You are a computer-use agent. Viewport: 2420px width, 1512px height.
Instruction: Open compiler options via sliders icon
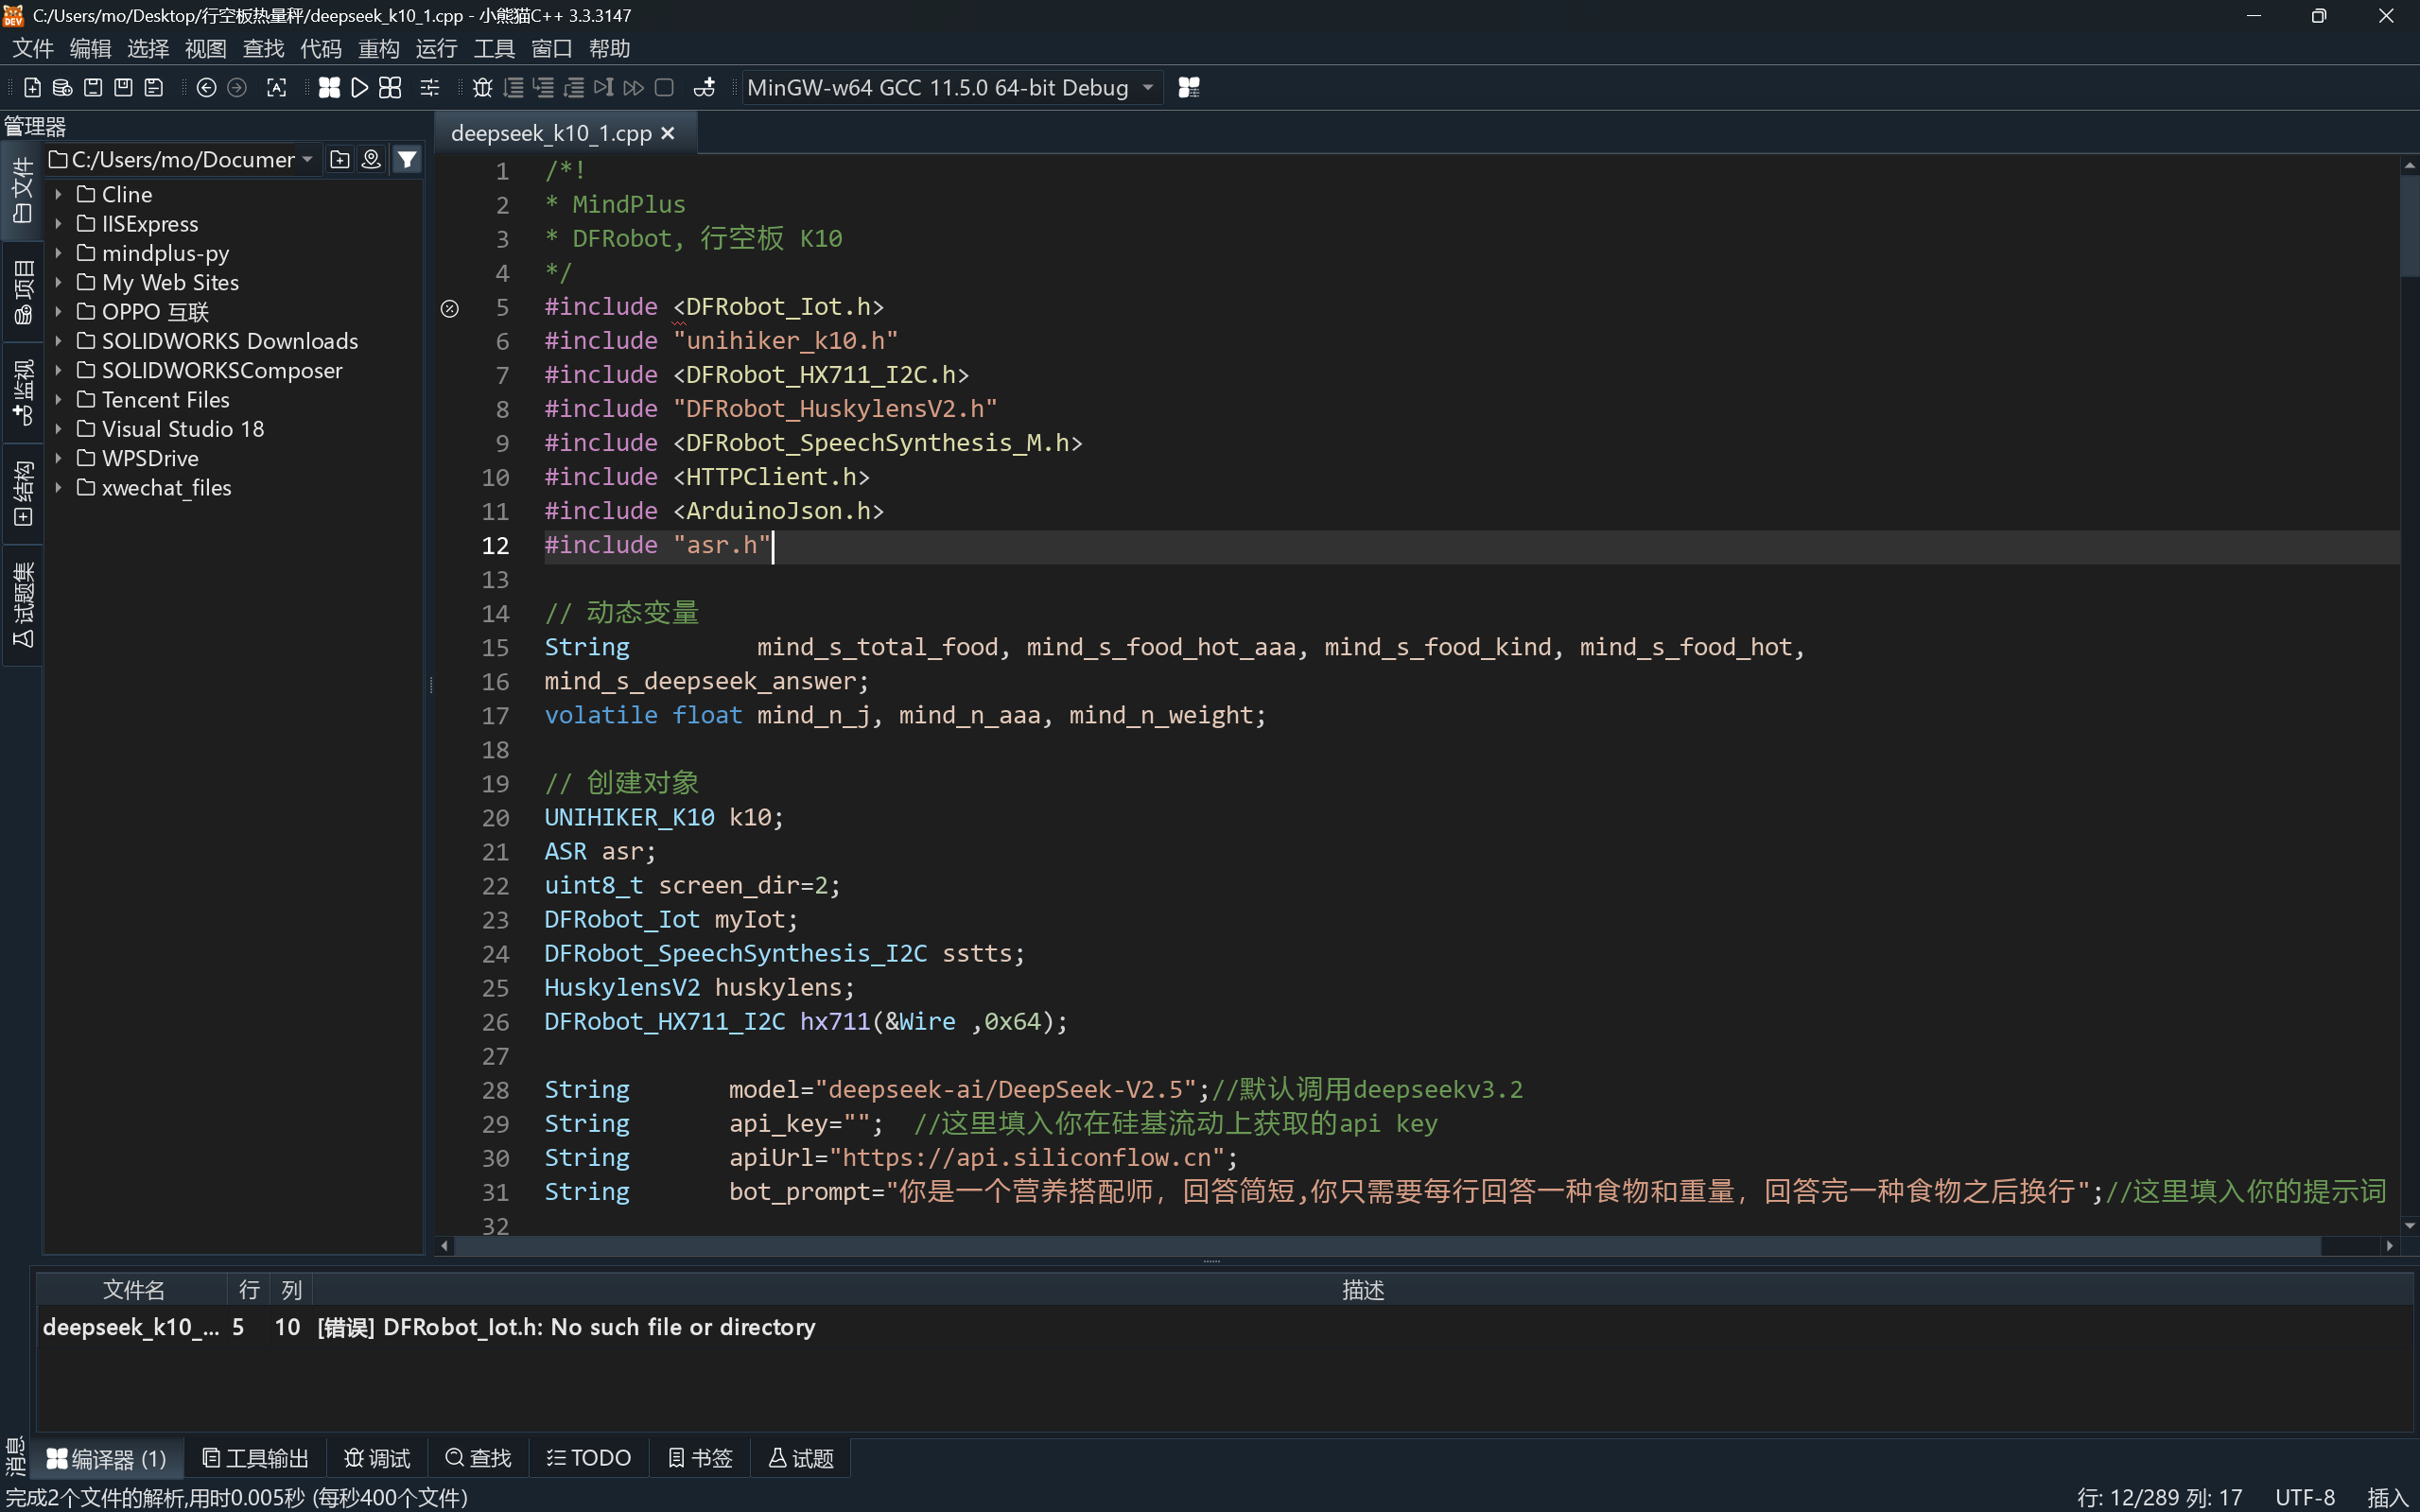(430, 88)
